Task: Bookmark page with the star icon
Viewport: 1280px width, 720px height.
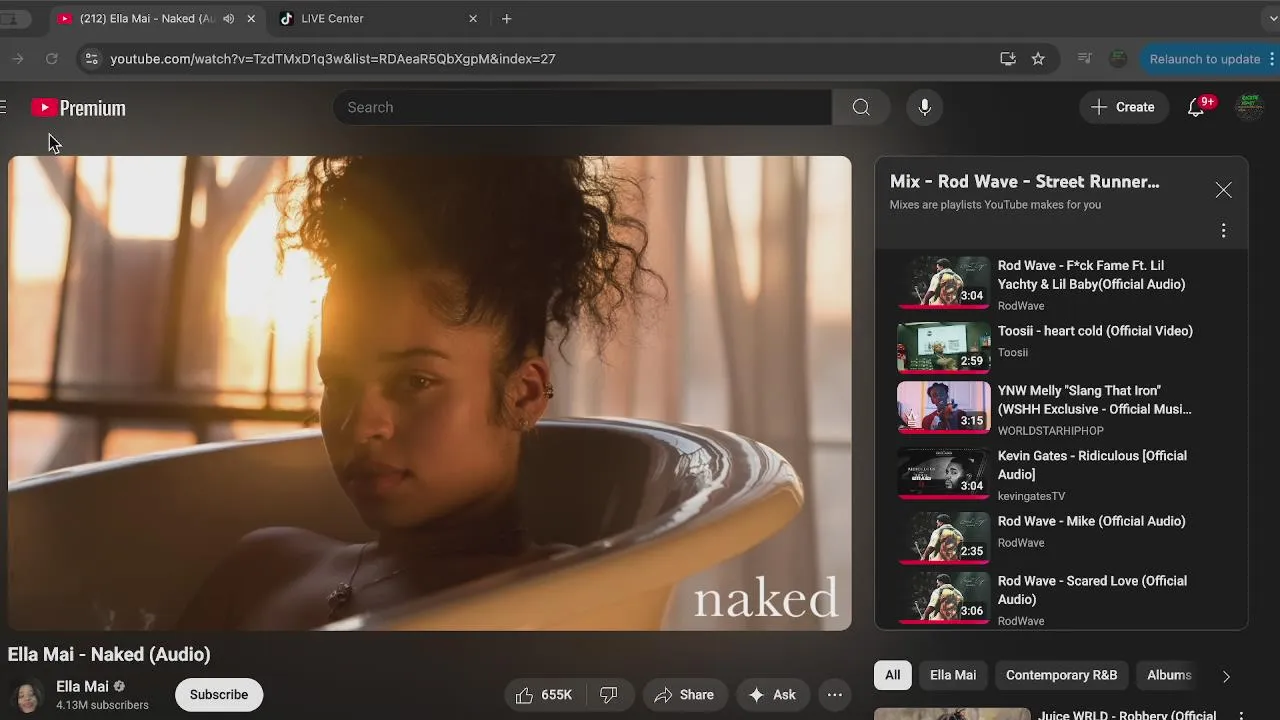Action: coord(1038,59)
